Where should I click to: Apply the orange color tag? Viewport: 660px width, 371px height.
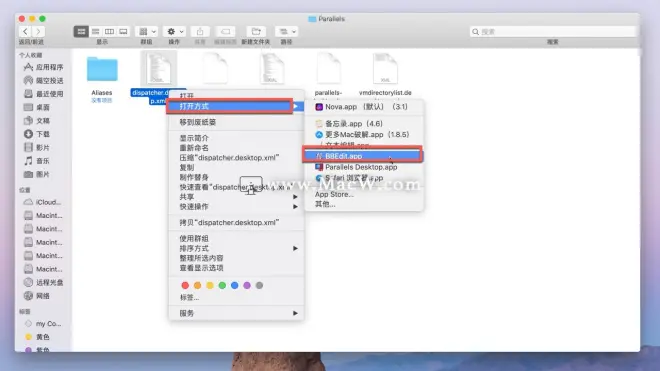click(197, 286)
